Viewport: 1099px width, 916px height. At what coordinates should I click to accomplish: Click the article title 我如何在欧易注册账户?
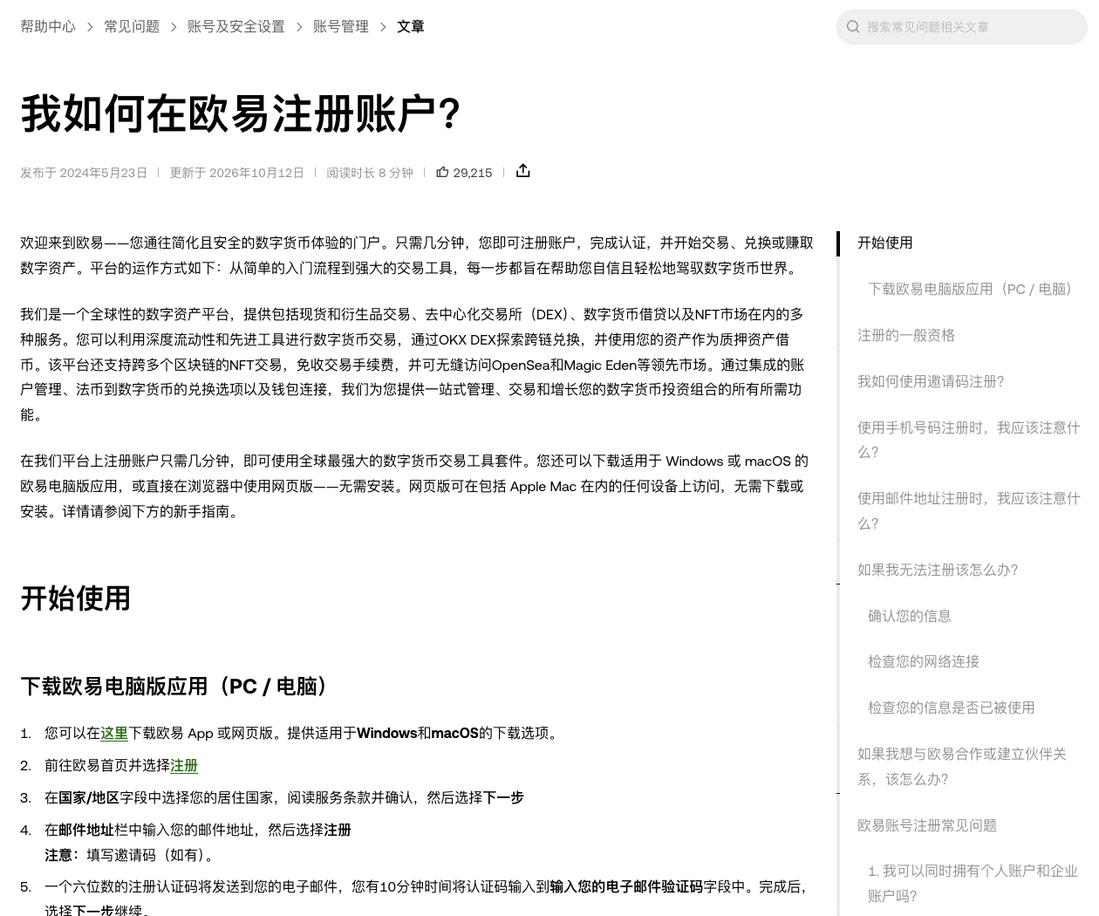tap(240, 114)
